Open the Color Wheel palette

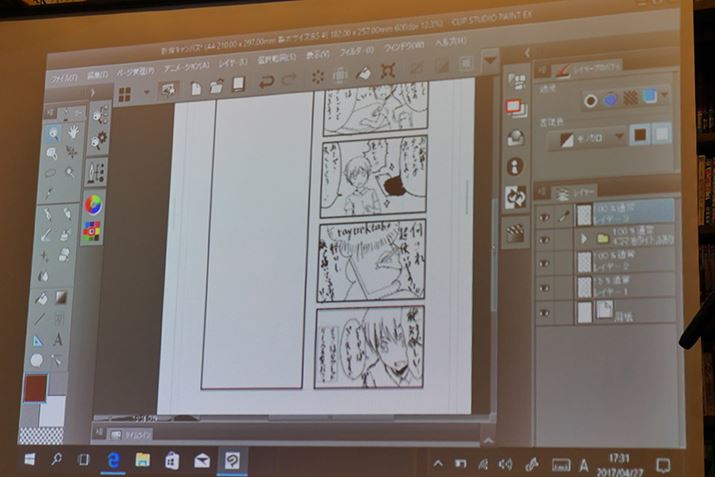(x=93, y=205)
